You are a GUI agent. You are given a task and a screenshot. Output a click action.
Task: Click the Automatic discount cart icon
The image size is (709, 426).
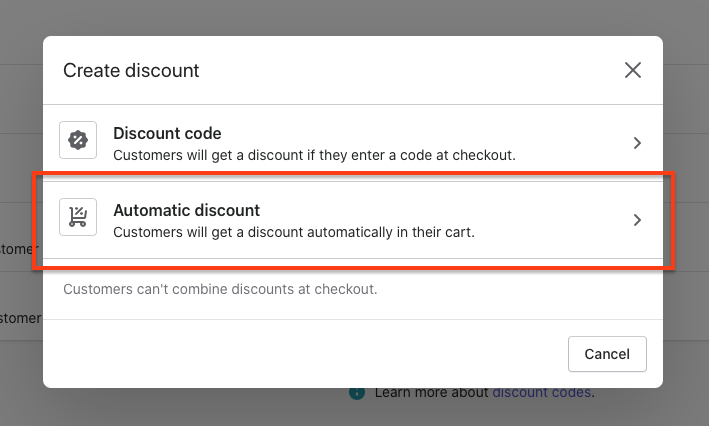tap(78, 217)
